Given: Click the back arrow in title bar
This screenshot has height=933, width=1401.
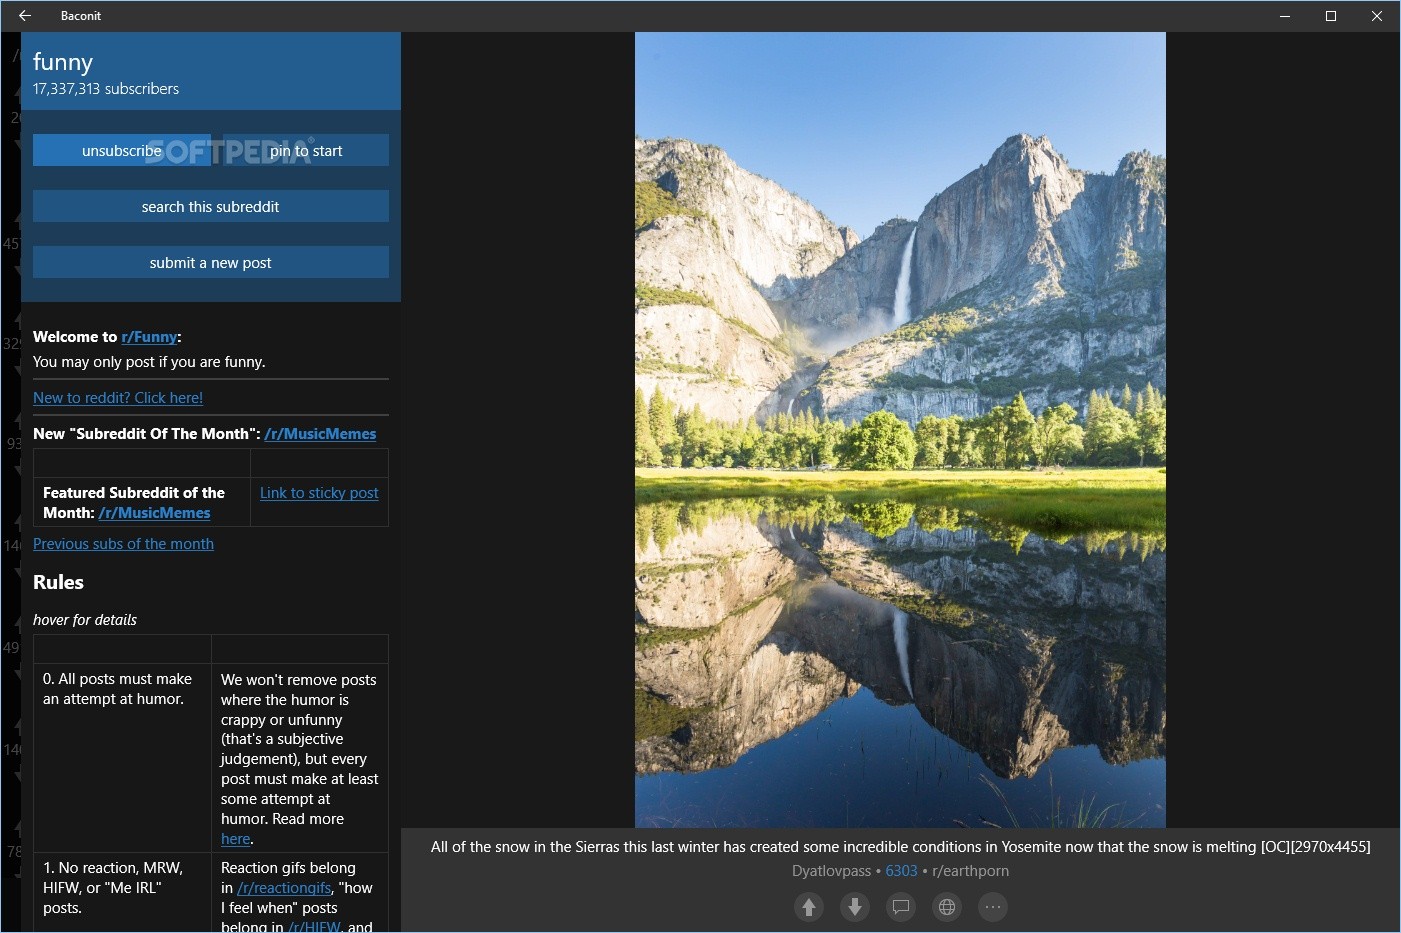Looking at the screenshot, I should 25,16.
